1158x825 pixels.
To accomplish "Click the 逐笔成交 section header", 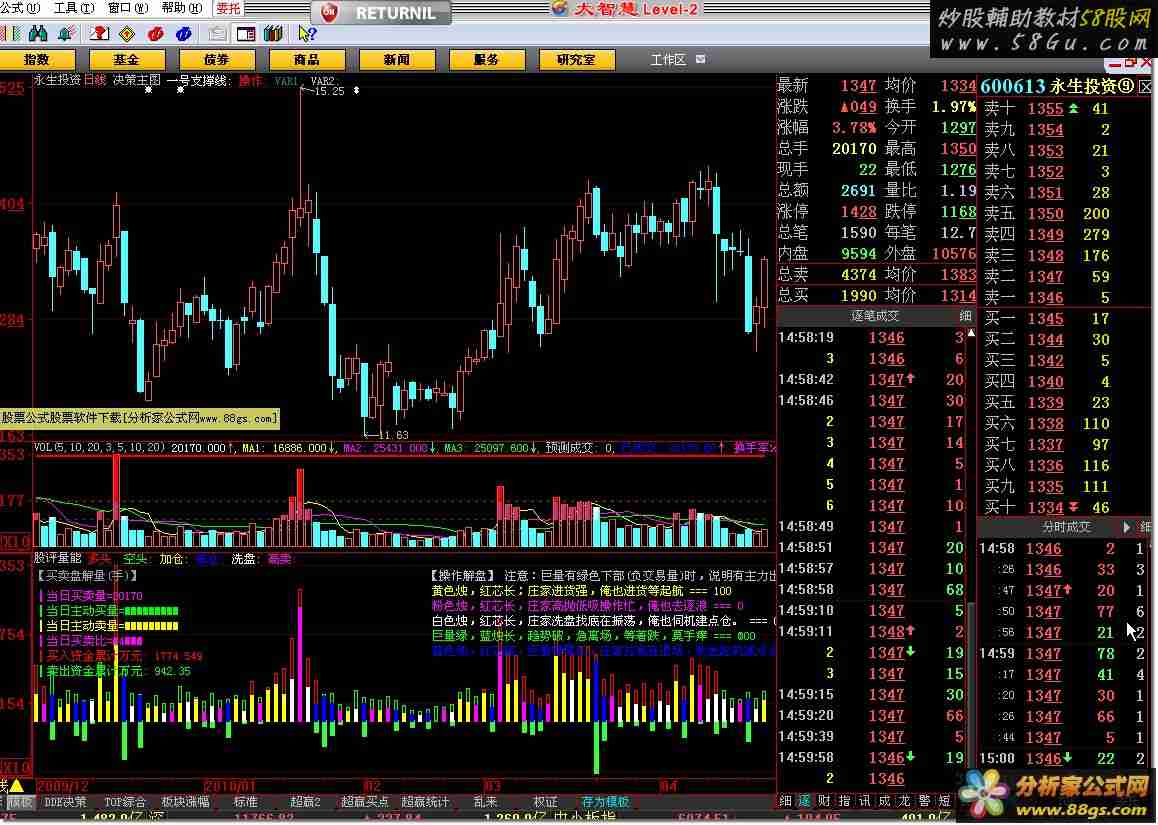I will click(875, 316).
